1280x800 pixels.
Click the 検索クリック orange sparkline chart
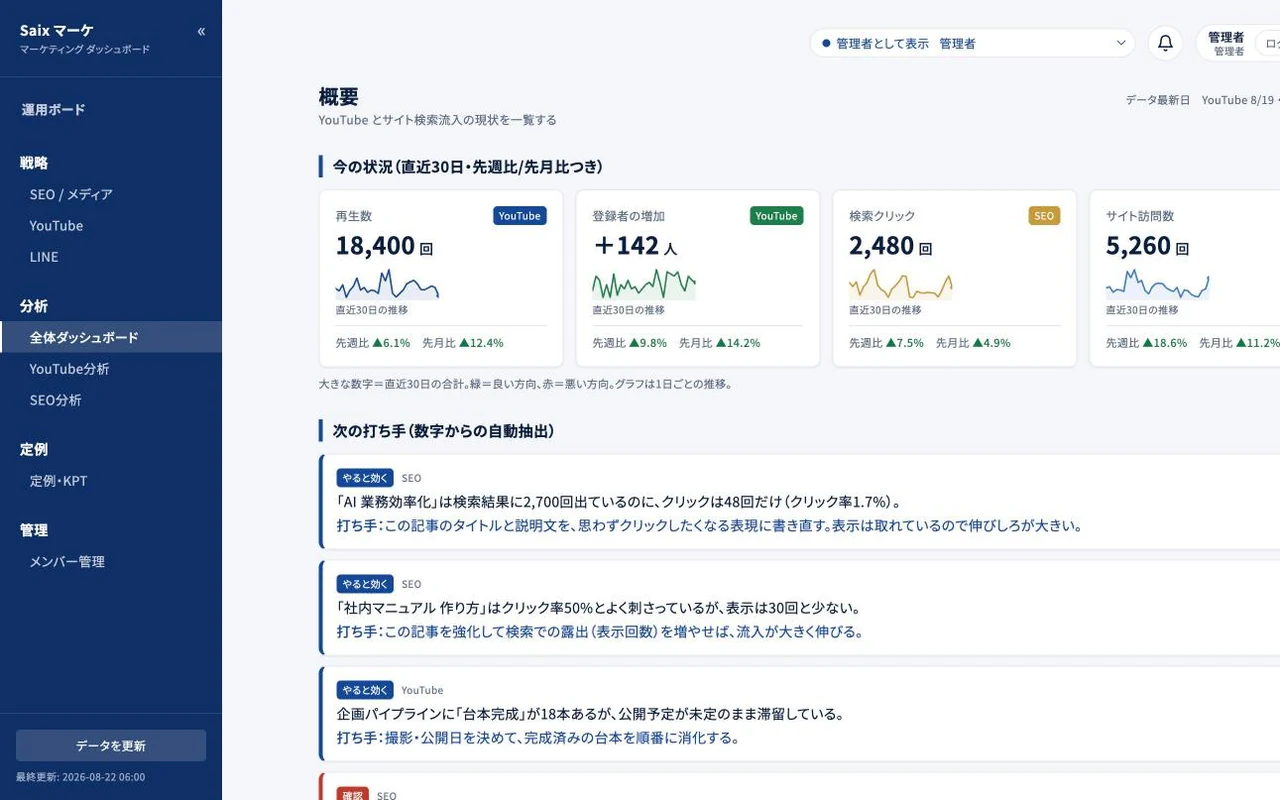[901, 284]
